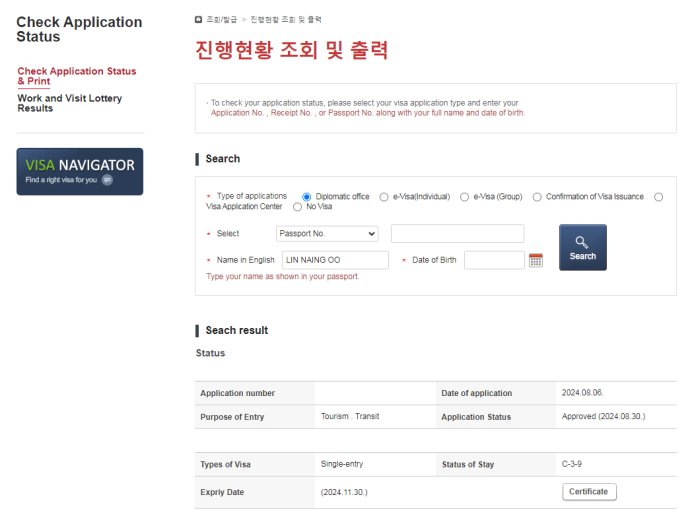Focus the Name in English text field
This screenshot has width=694, height=532.
coord(335,260)
